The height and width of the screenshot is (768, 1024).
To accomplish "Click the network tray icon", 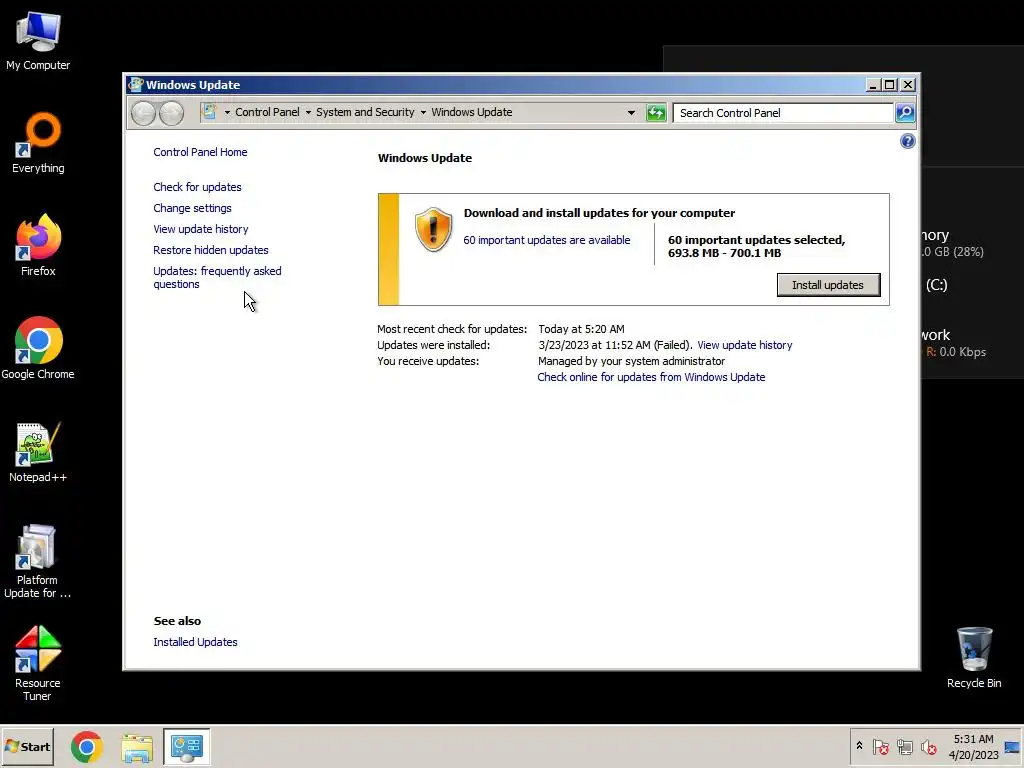I will point(904,746).
